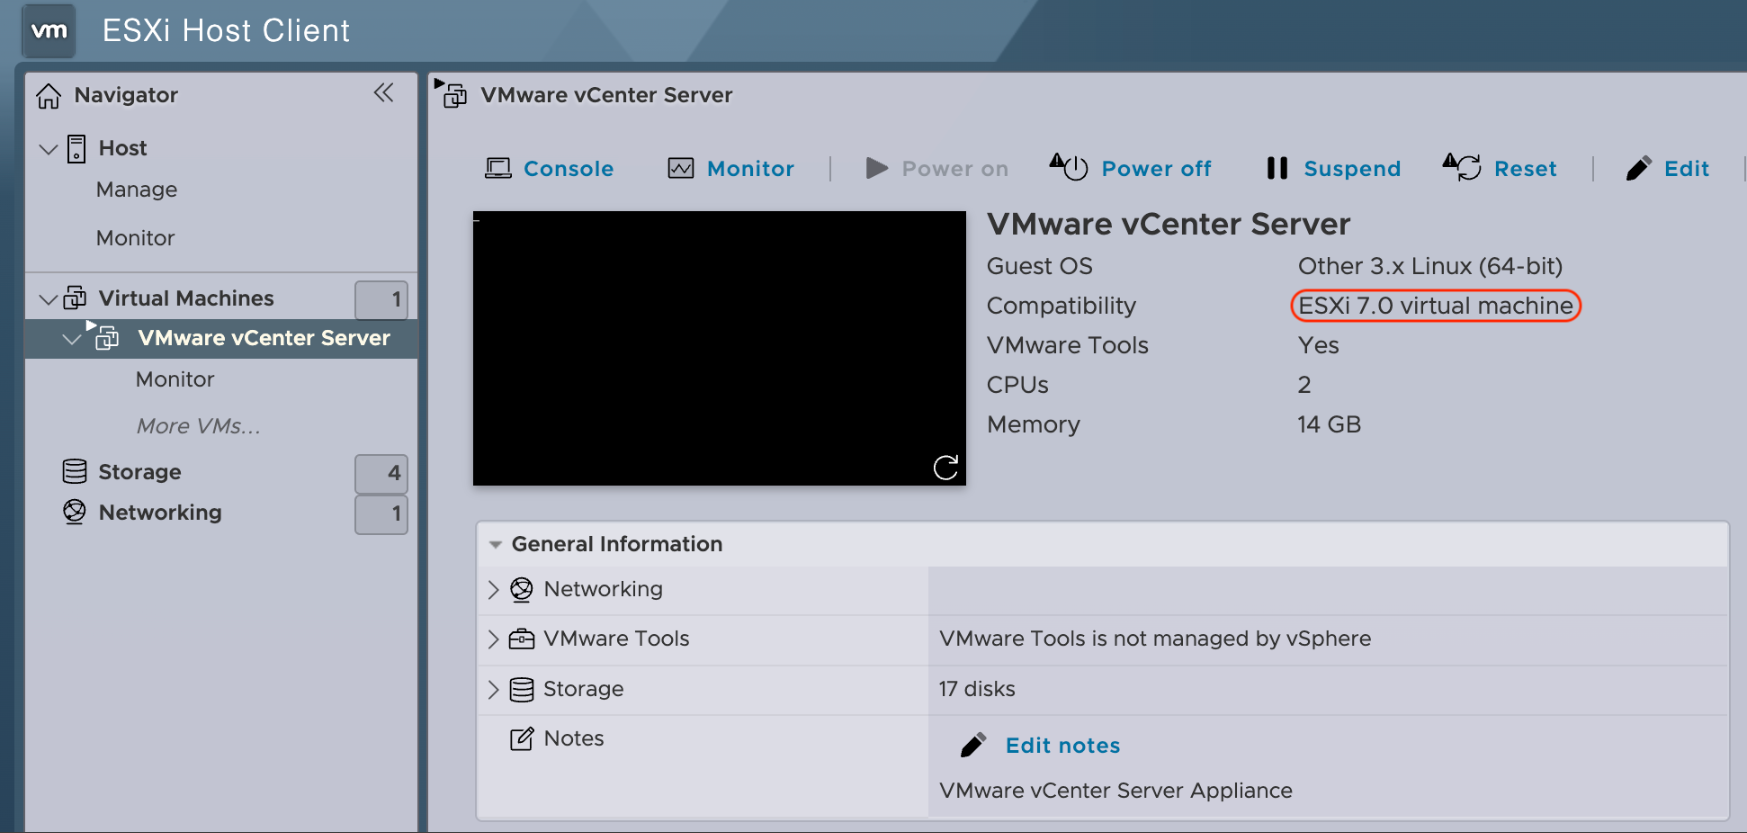Click the pencil icon beside Edit notes
1747x833 pixels.
[973, 745]
